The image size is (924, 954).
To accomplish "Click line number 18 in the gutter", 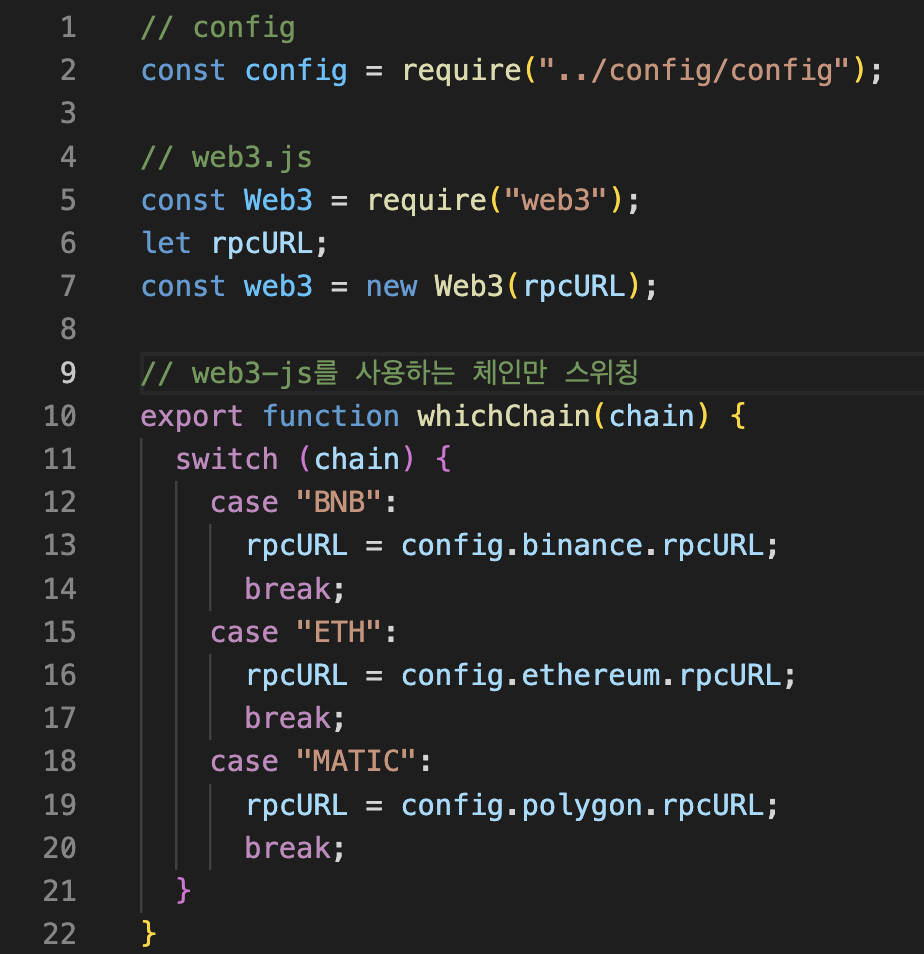I will coord(60,762).
